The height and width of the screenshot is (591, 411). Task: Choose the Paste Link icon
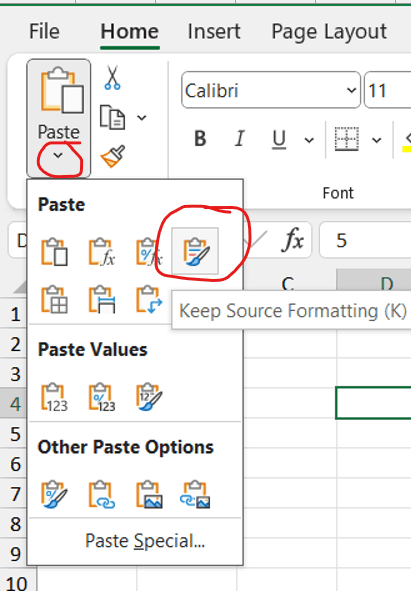coord(102,494)
